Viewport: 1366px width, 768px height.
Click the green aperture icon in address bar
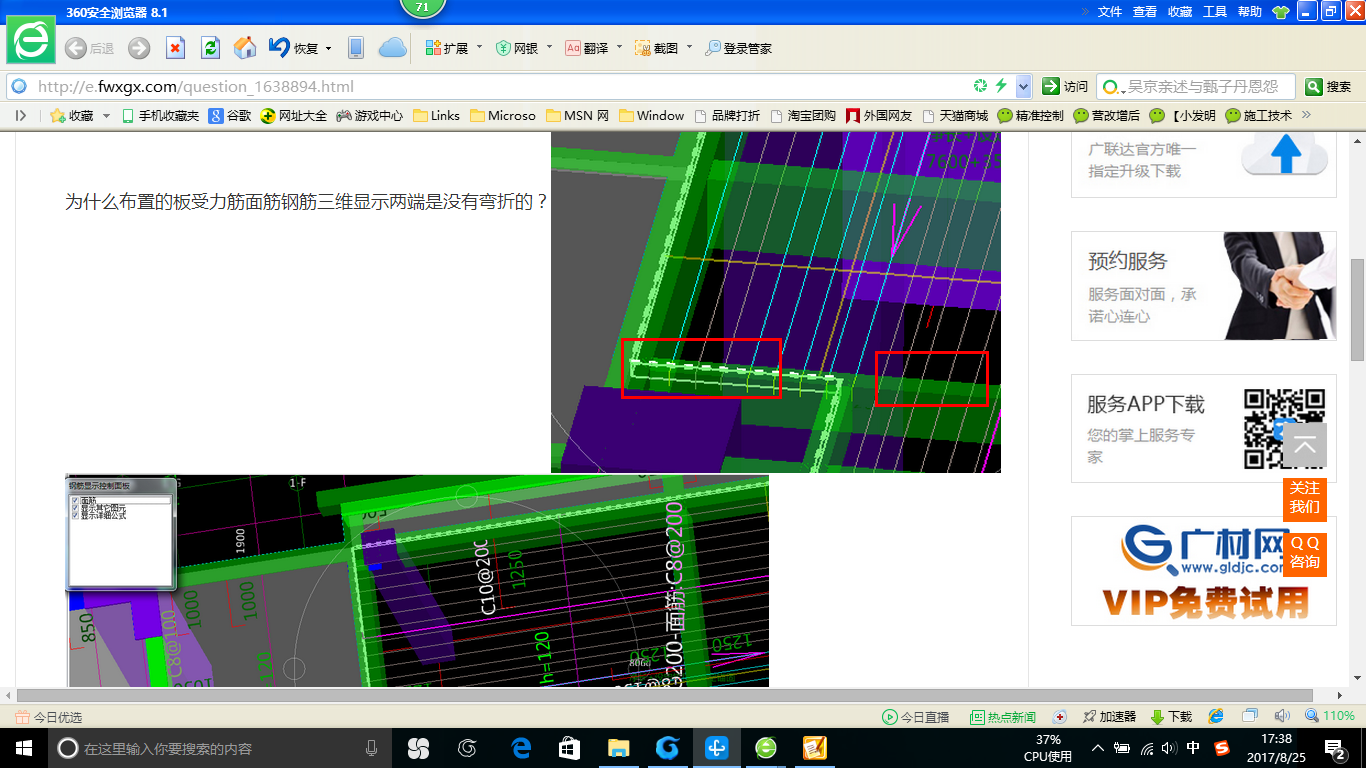(981, 86)
